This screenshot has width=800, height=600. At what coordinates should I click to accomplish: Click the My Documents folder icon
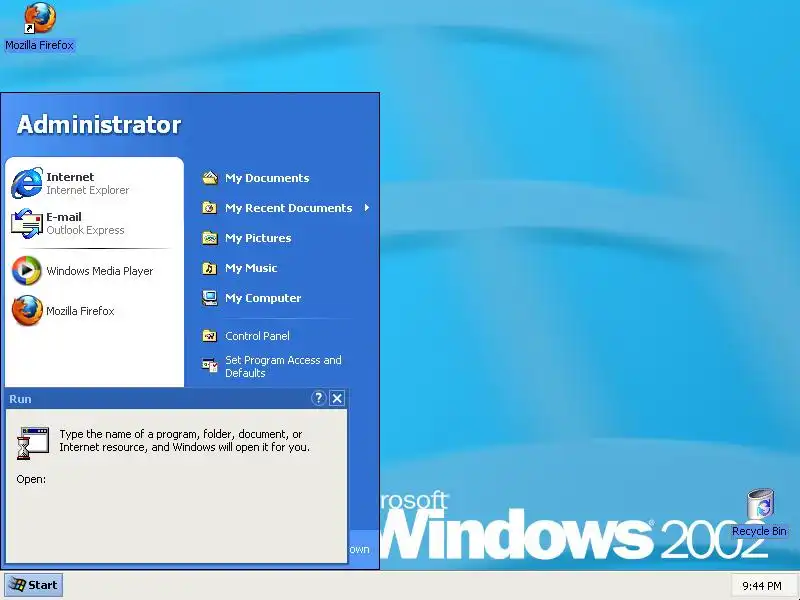pyautogui.click(x=210, y=178)
